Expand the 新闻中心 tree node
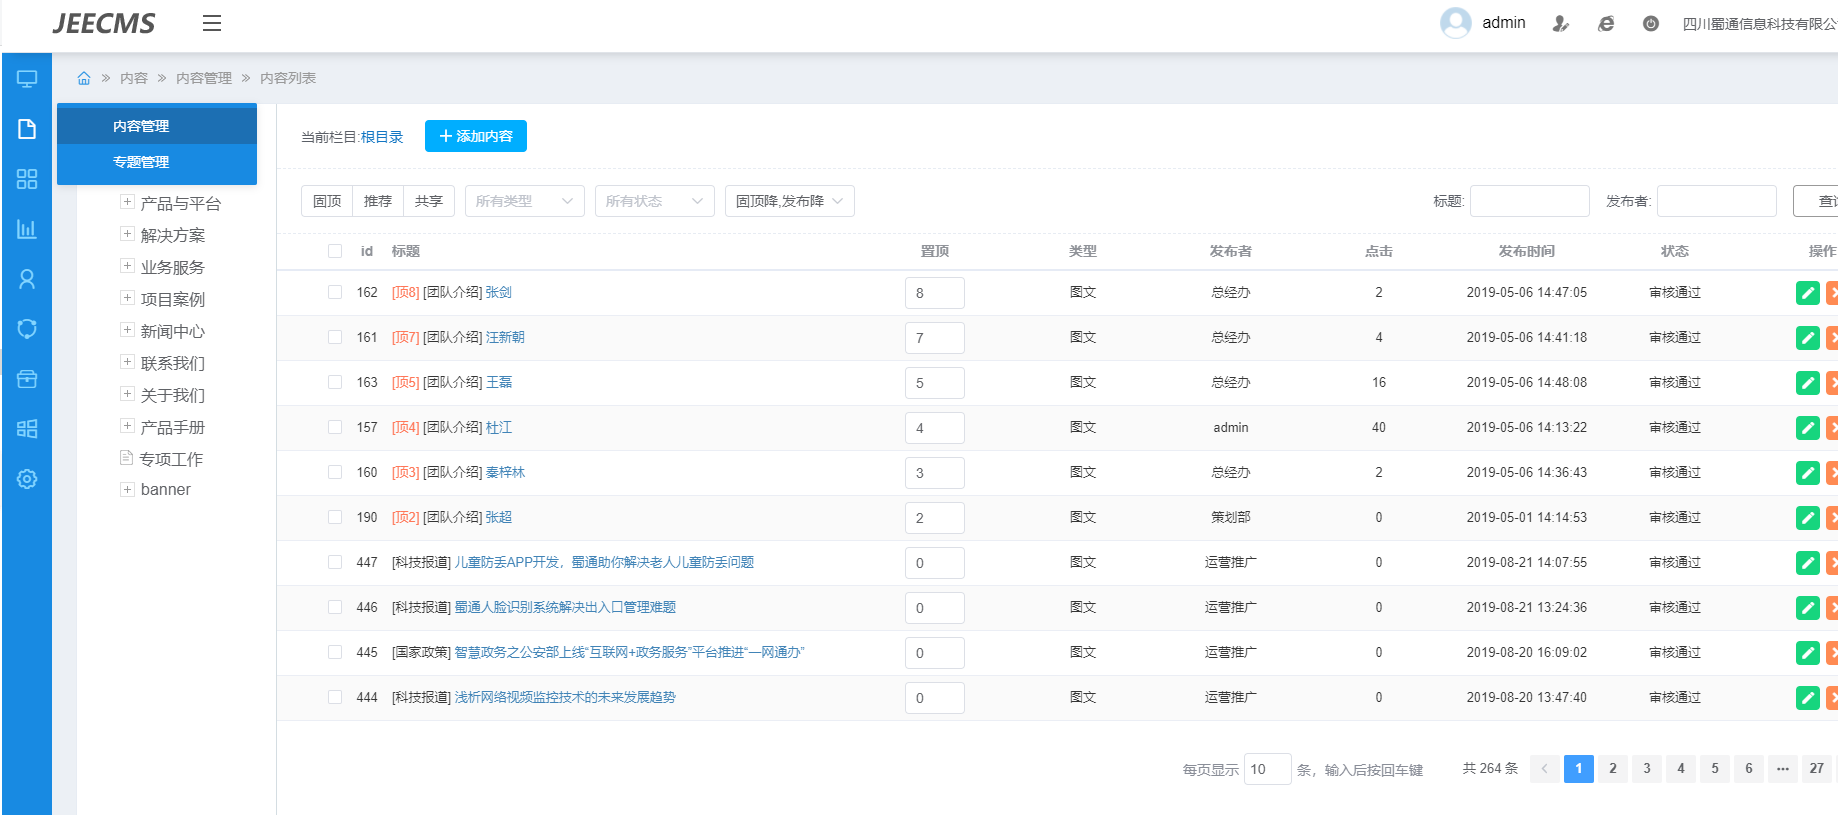1838x815 pixels. click(127, 330)
